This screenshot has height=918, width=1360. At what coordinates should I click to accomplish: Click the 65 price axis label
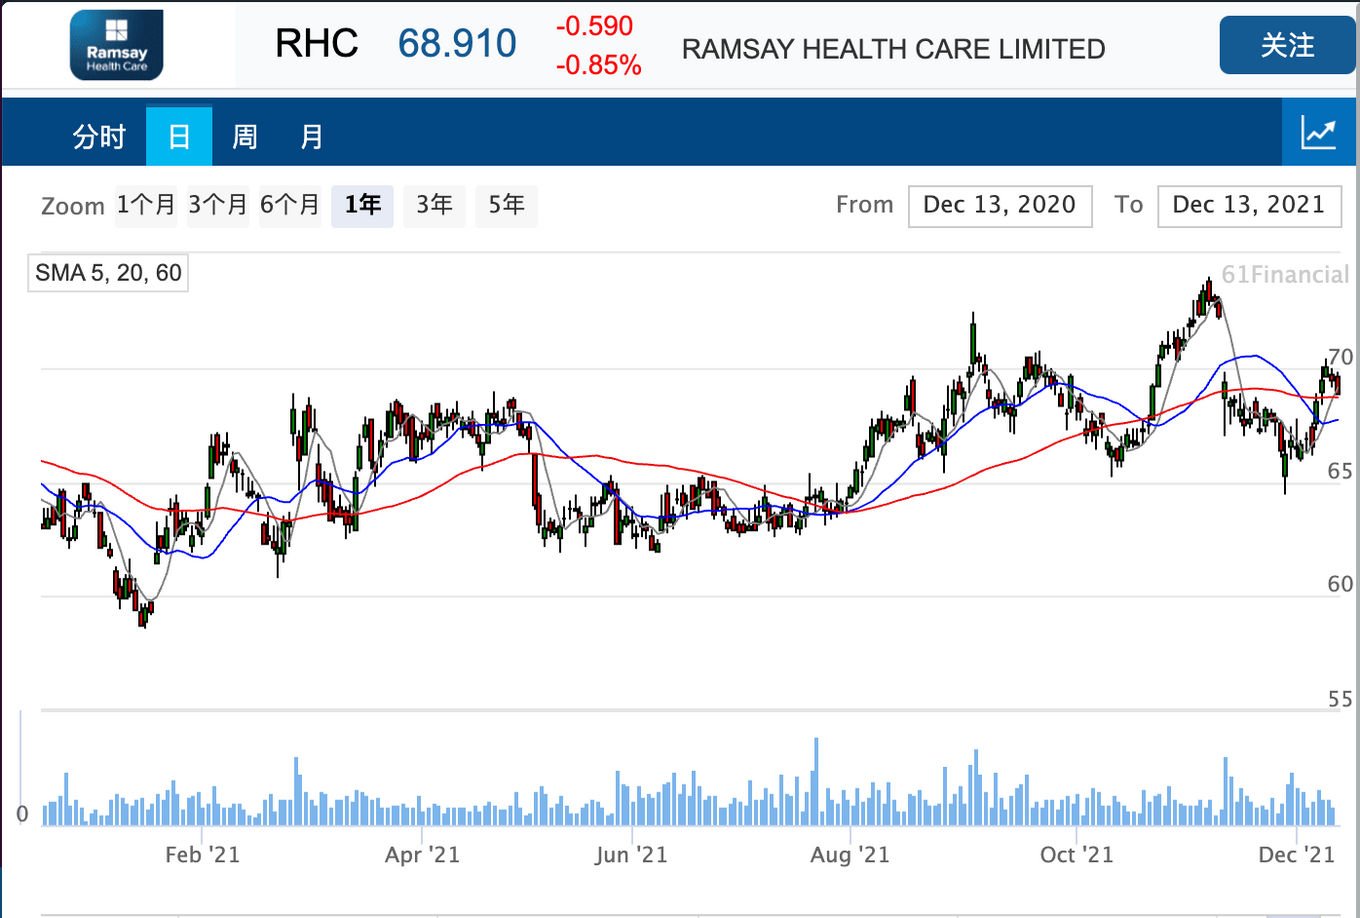point(1340,471)
